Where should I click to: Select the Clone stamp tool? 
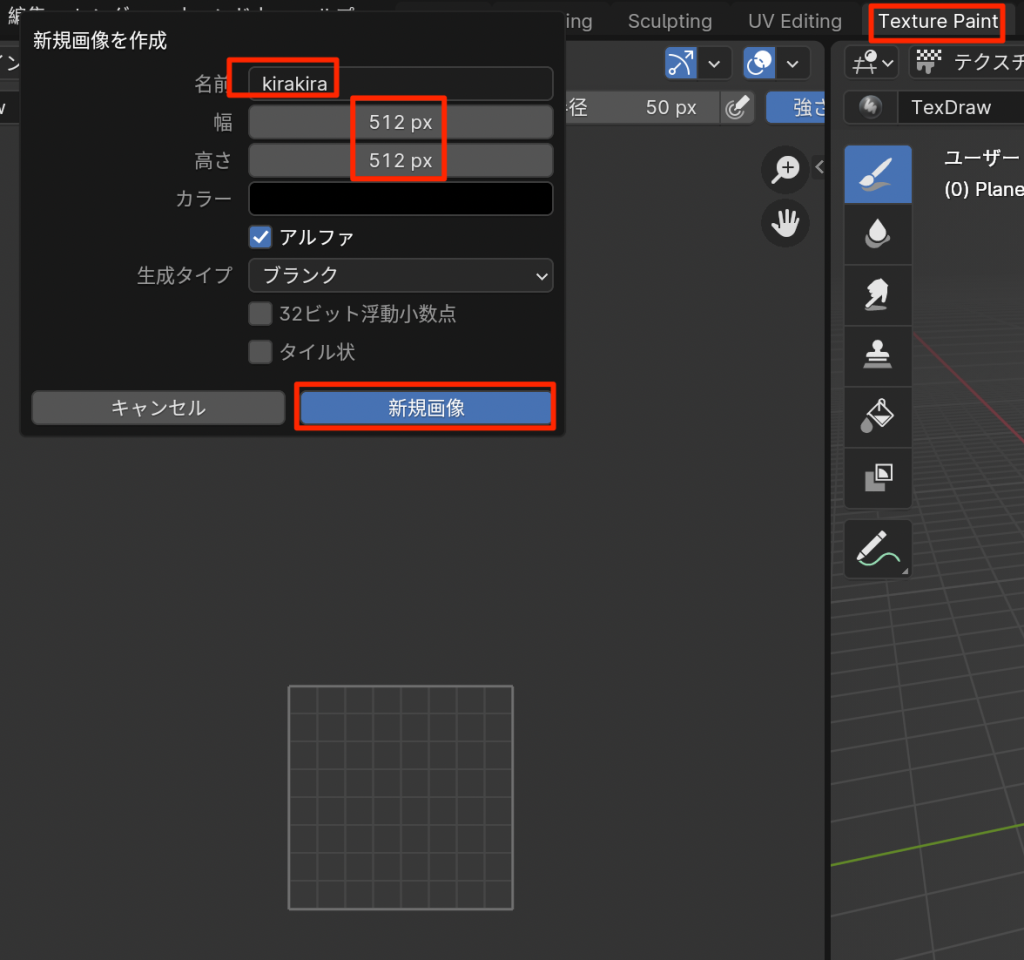tap(877, 356)
